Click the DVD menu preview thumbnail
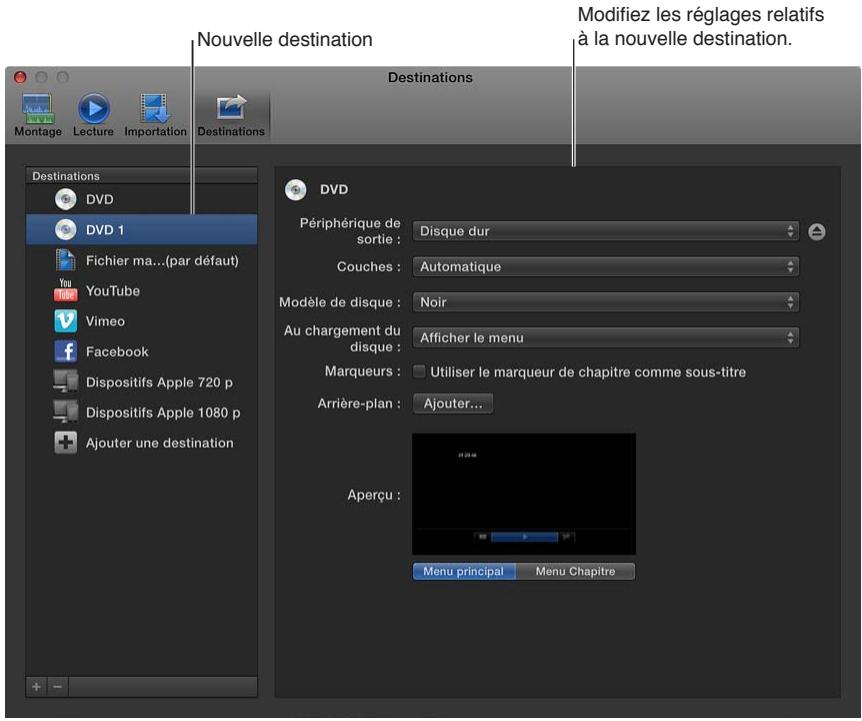862x721 pixels. (x=524, y=494)
